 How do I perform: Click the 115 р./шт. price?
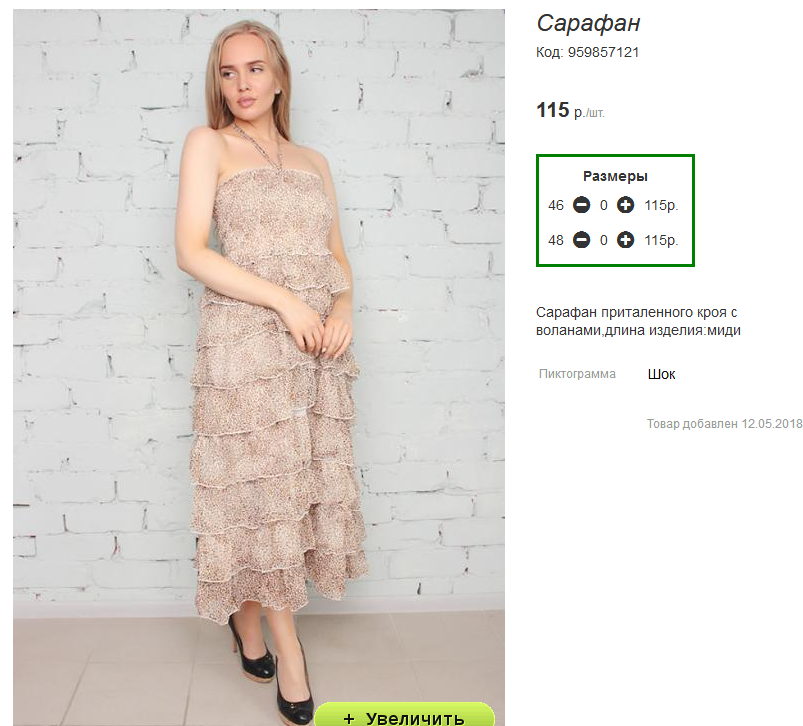coord(570,111)
